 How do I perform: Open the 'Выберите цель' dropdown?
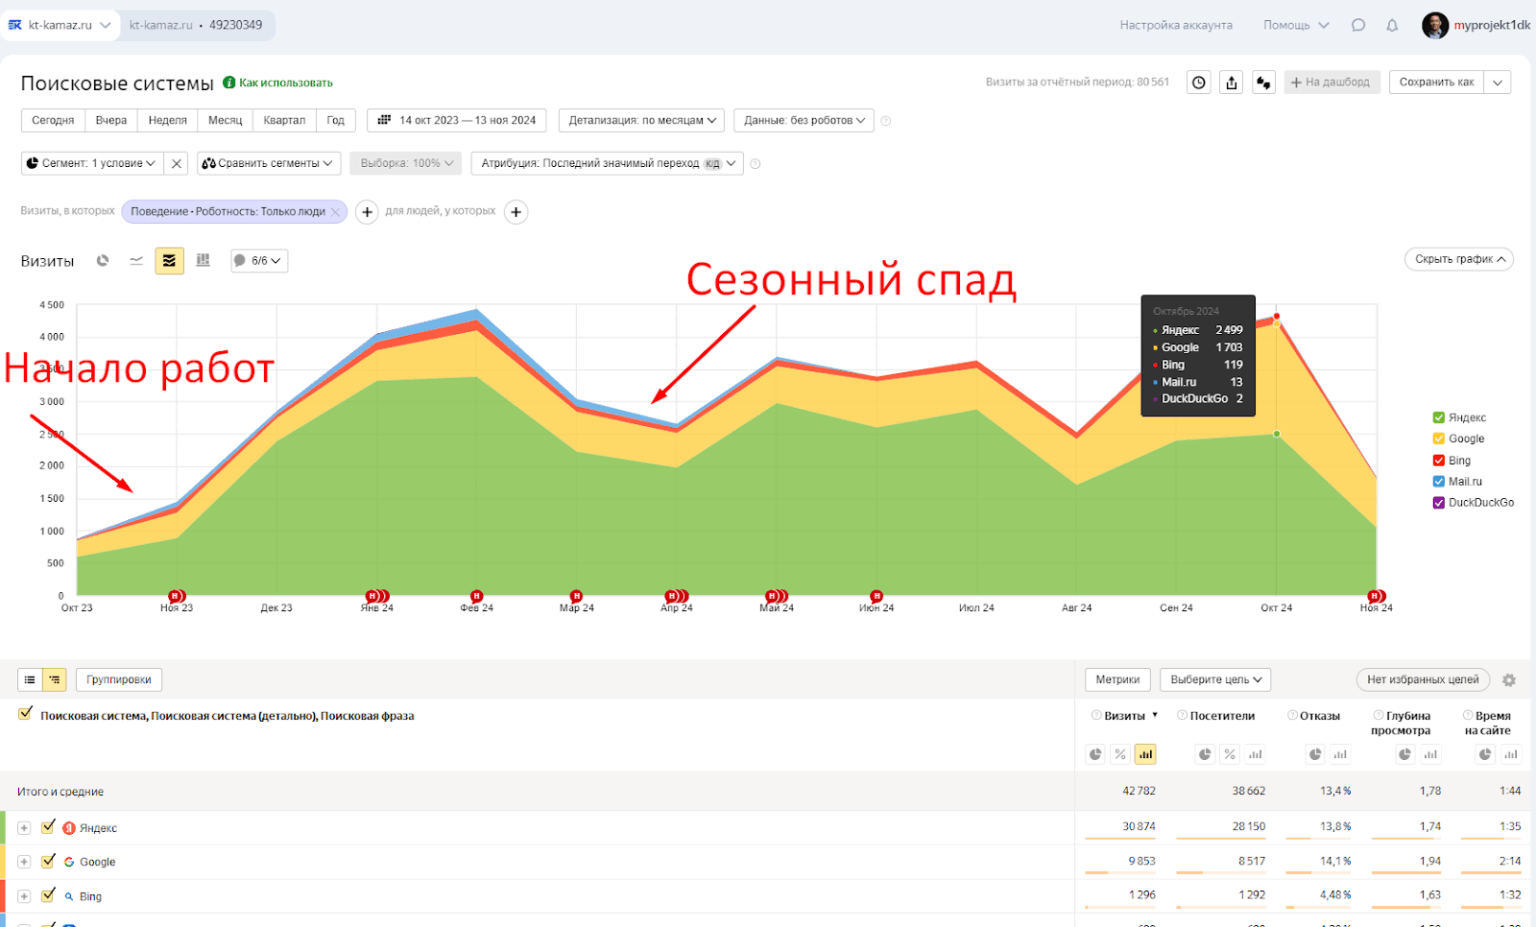(x=1216, y=680)
